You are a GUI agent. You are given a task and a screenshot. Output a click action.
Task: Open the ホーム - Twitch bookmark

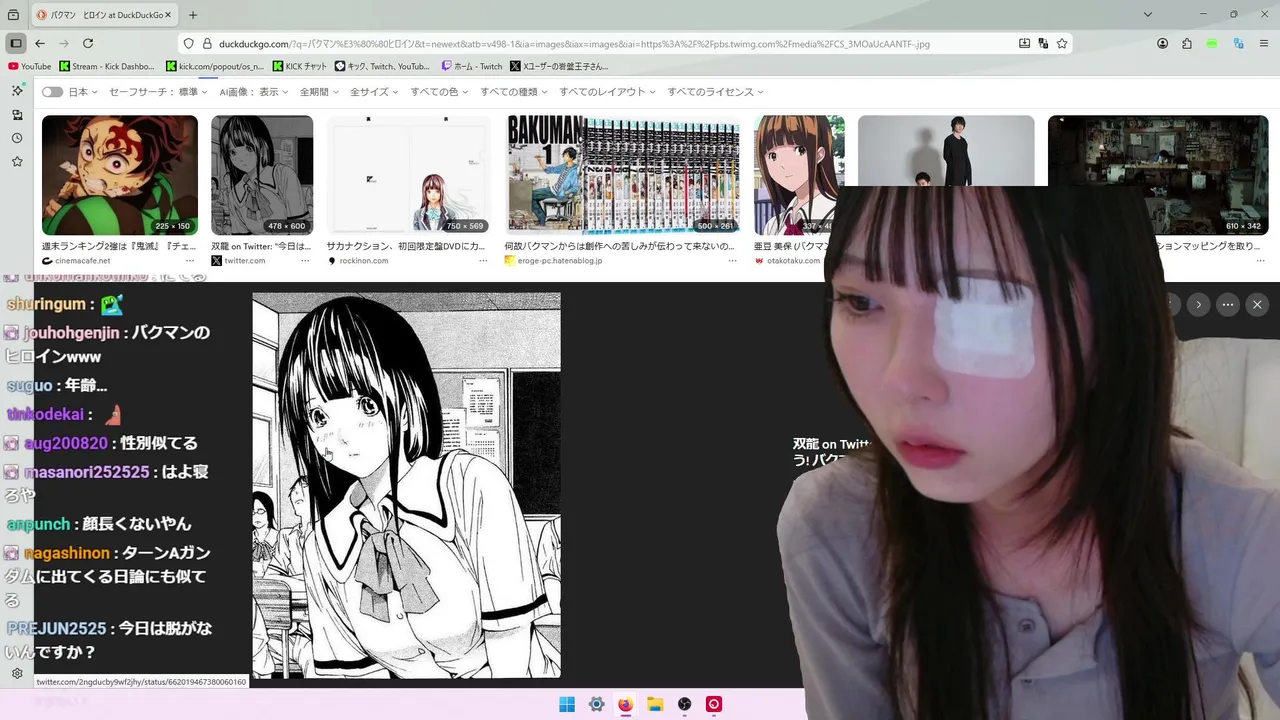tap(472, 66)
